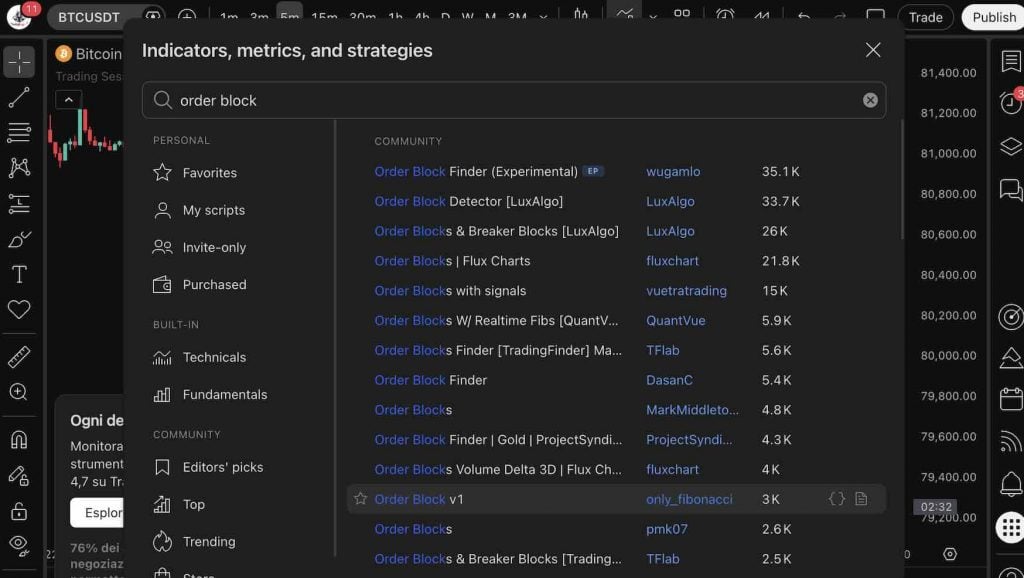
Task: Lock all drawing tools
Action: pyautogui.click(x=19, y=511)
